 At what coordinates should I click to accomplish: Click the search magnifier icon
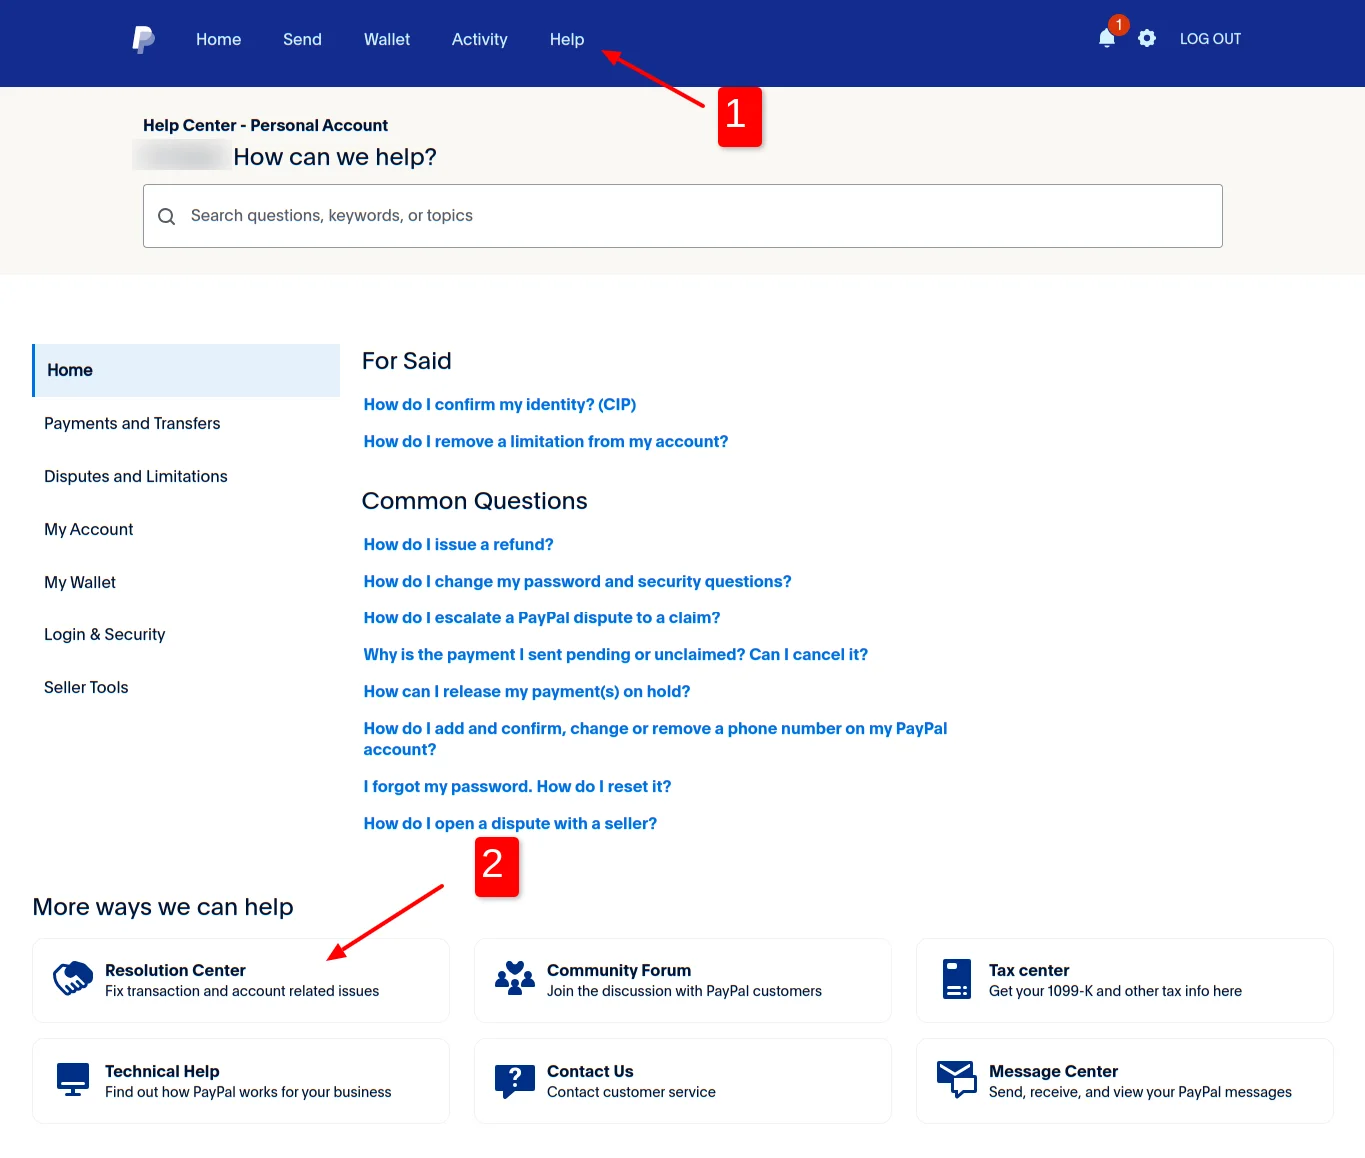pos(167,216)
